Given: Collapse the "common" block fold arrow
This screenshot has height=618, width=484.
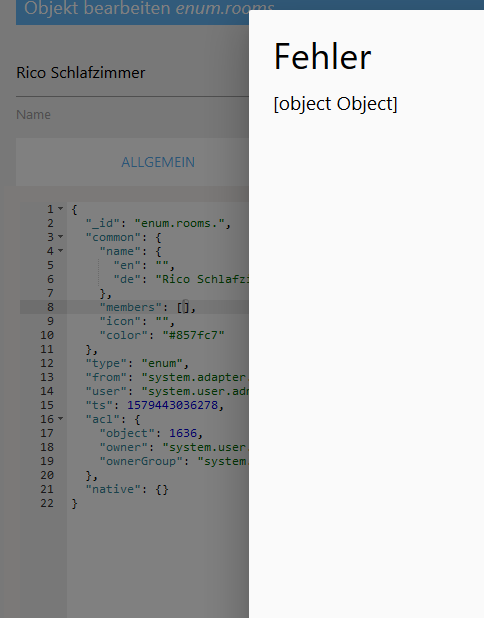Looking at the screenshot, I should [x=61, y=237].
